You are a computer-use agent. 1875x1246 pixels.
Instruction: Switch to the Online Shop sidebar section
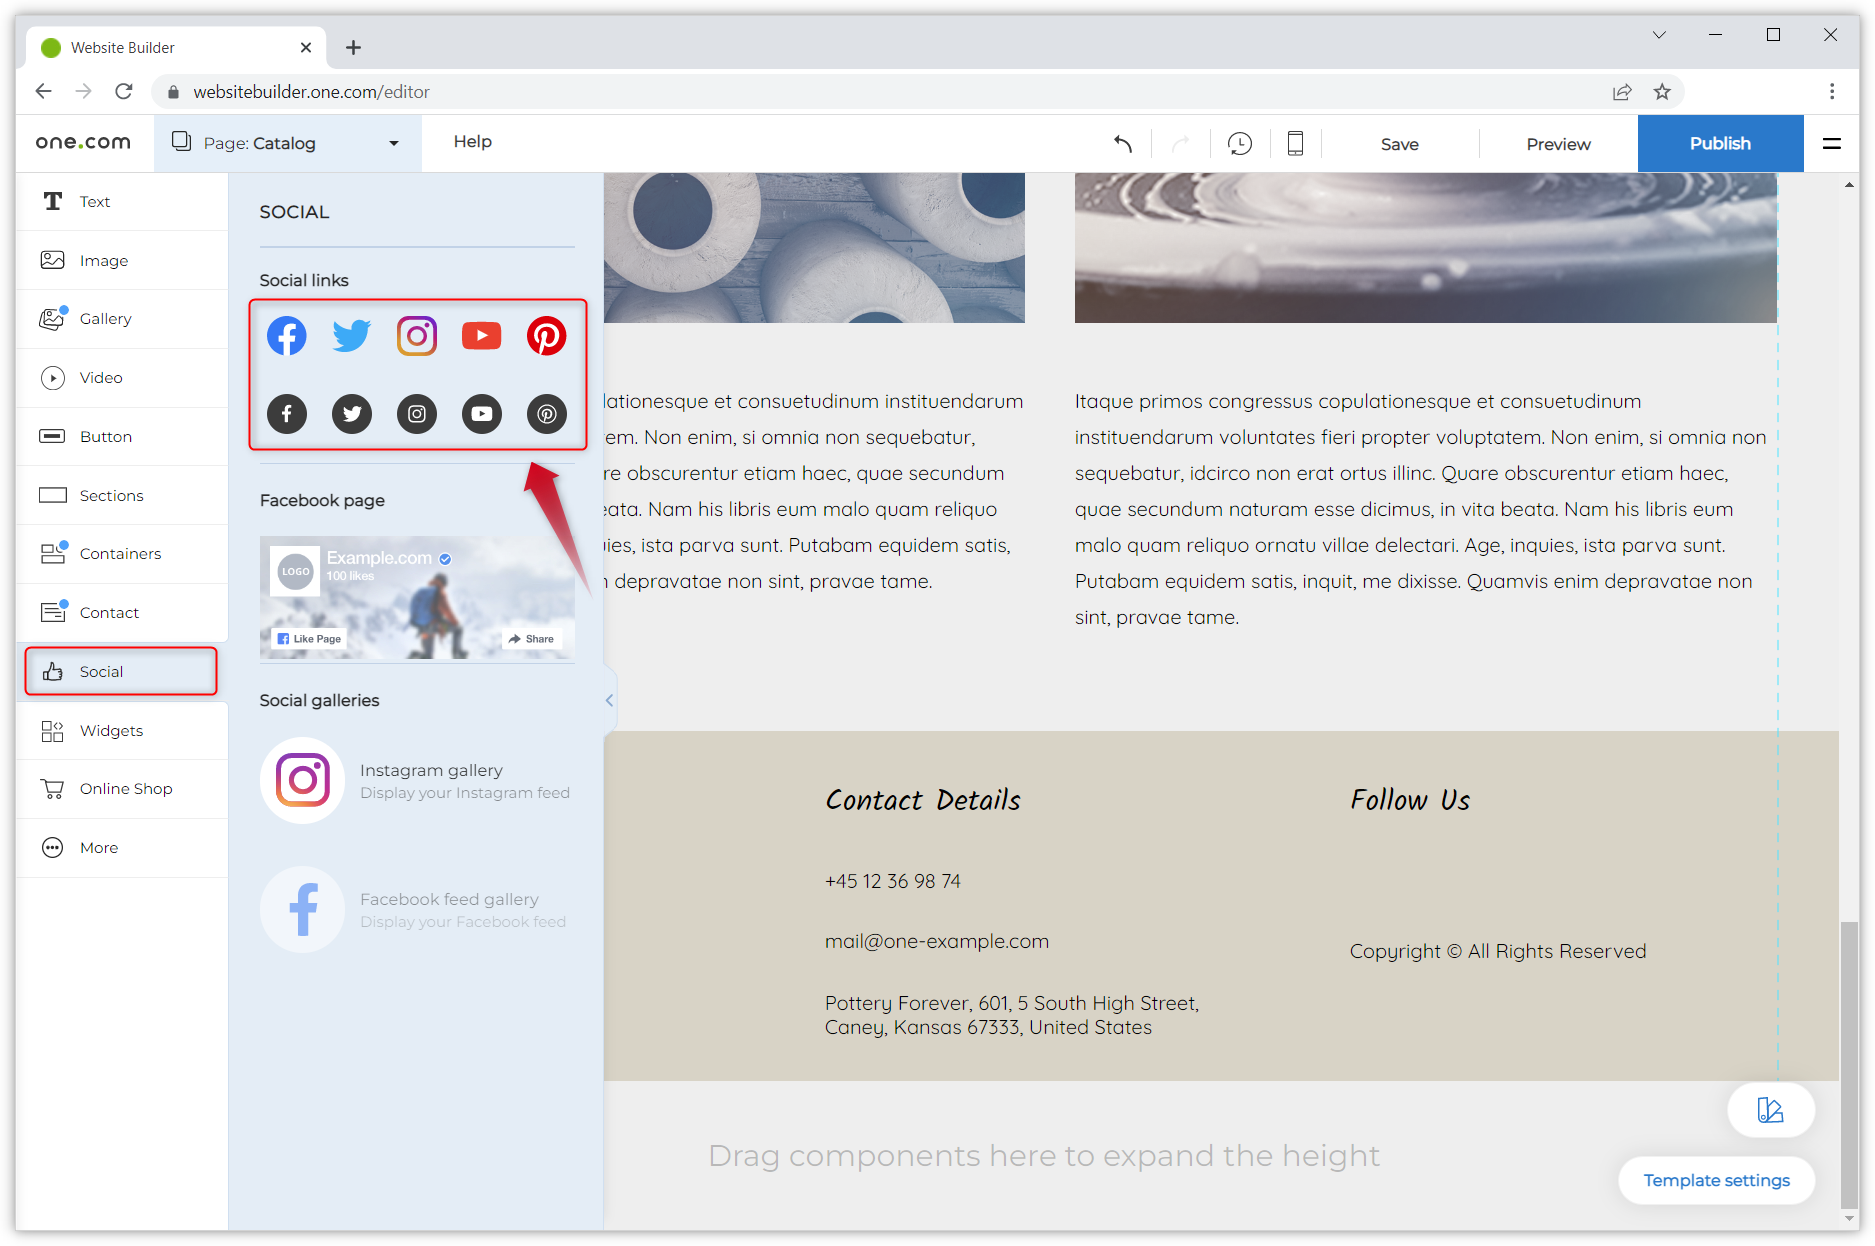click(125, 788)
